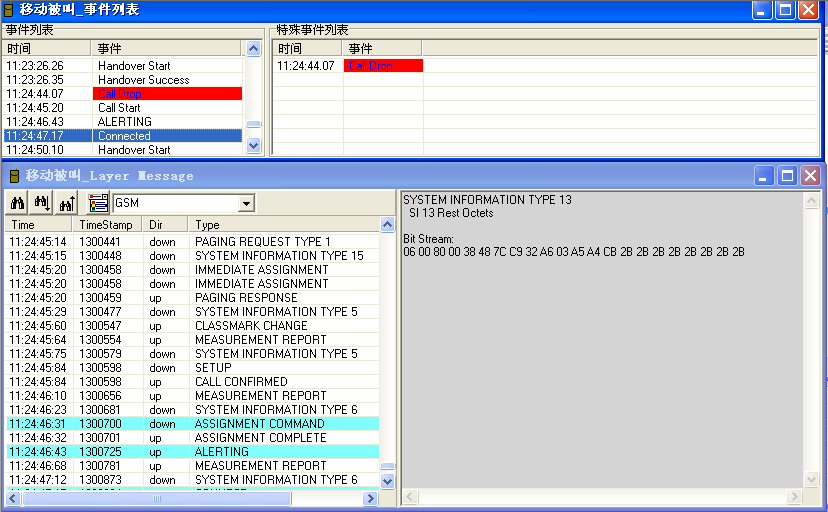Select the Call Start event row

click(x=123, y=108)
